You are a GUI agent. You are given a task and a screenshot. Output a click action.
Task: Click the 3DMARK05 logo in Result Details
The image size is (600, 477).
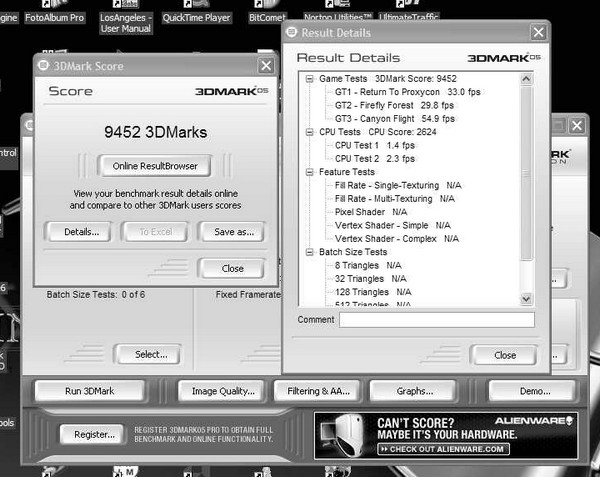[x=504, y=58]
